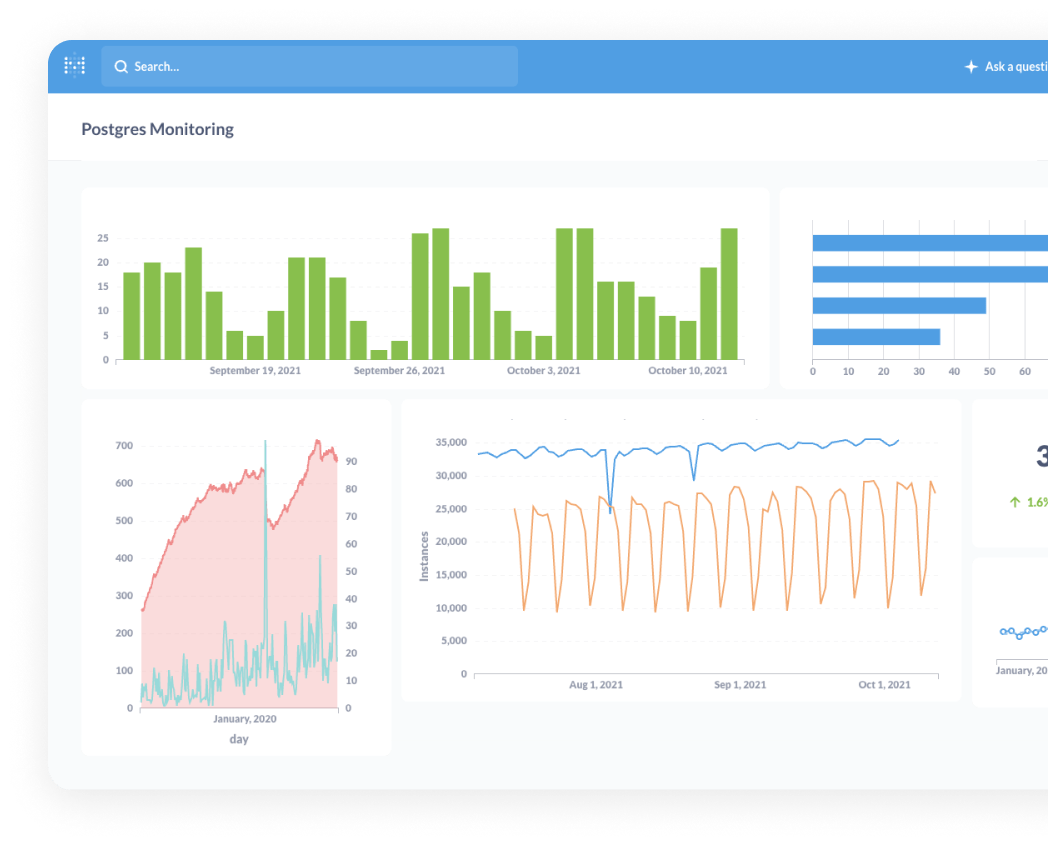
Task: Click the green up-arrow trend icon
Action: tap(1015, 501)
